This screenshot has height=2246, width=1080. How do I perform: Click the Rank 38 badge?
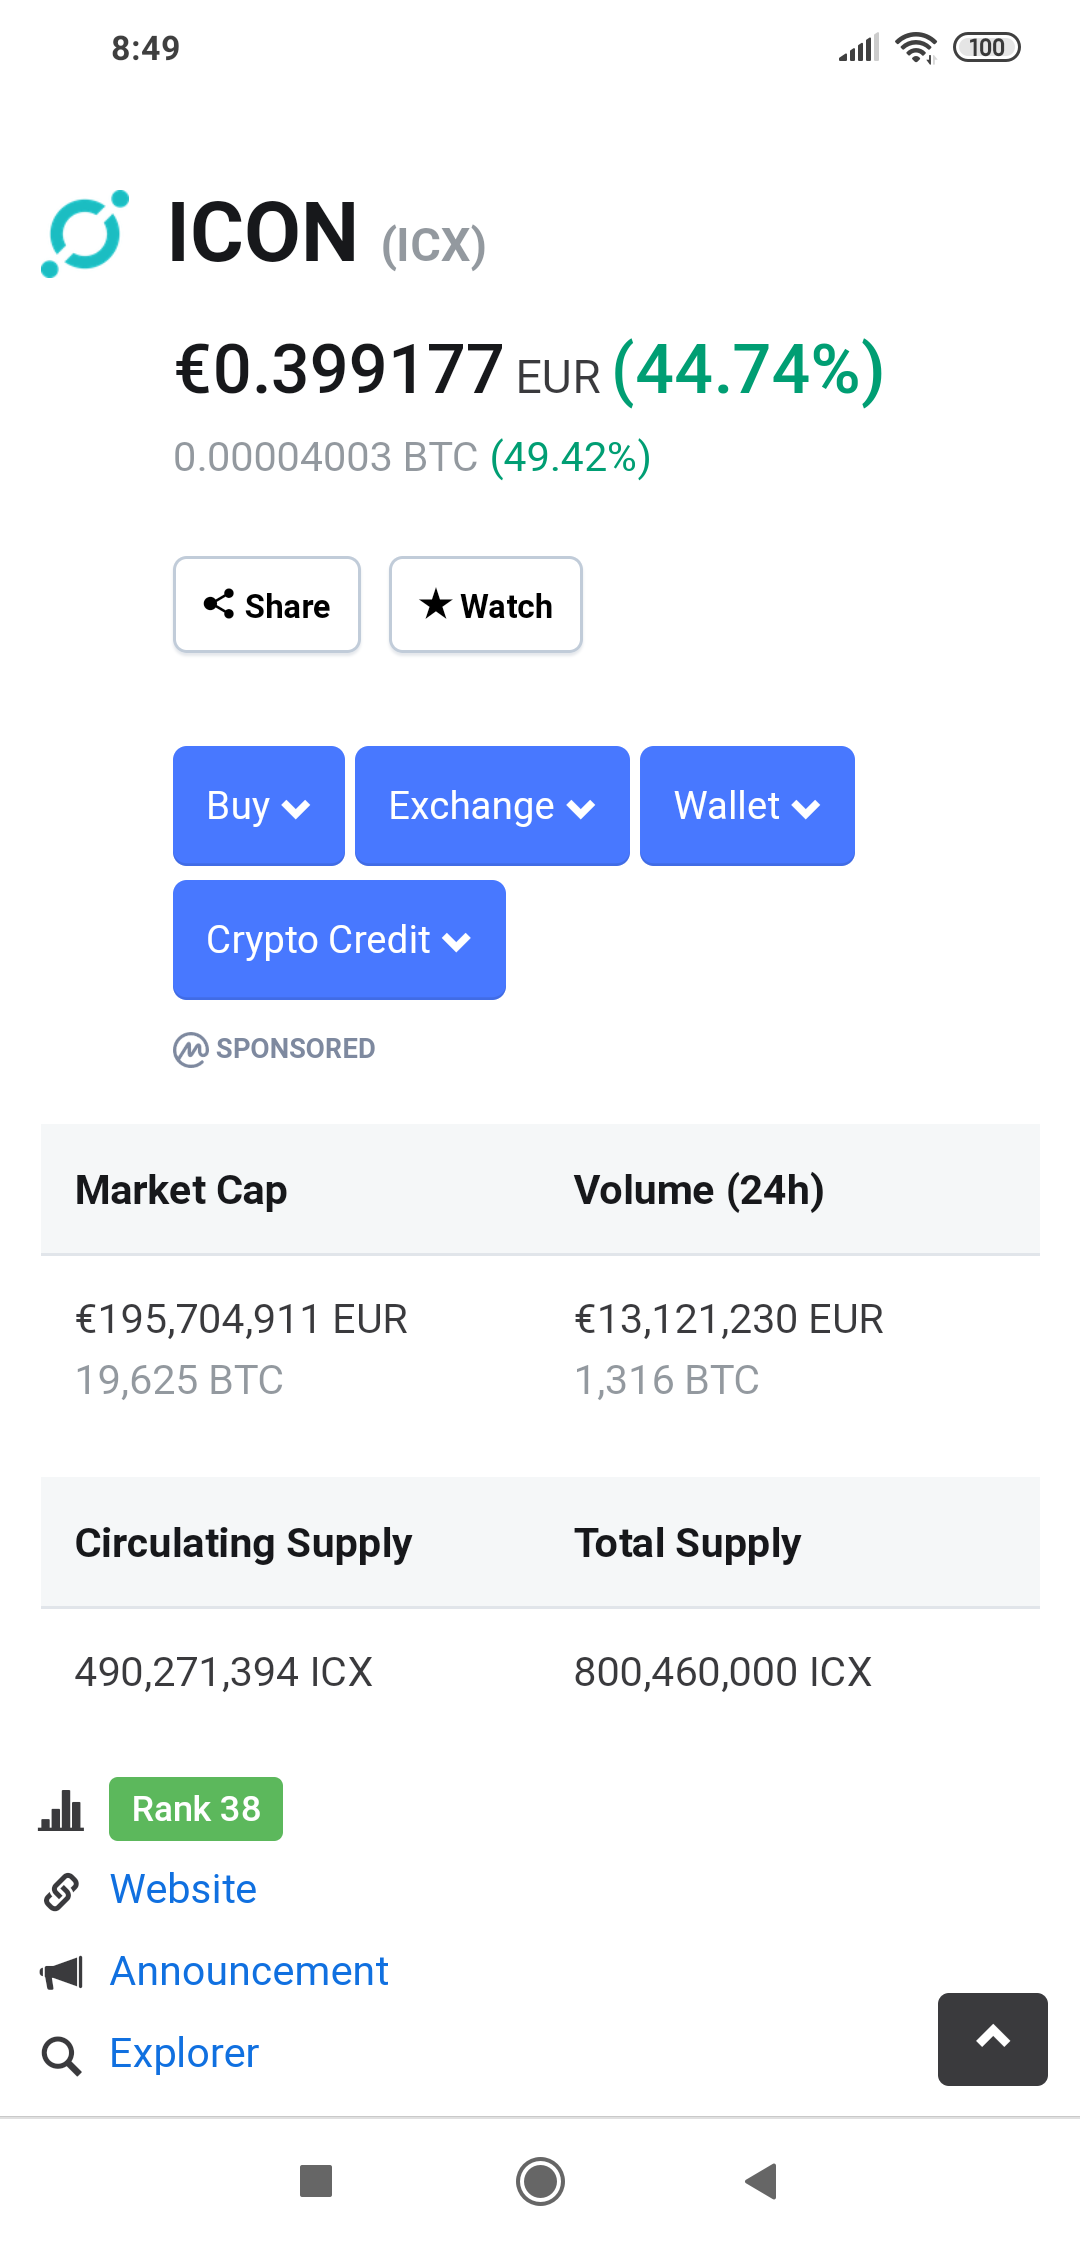pos(196,1809)
